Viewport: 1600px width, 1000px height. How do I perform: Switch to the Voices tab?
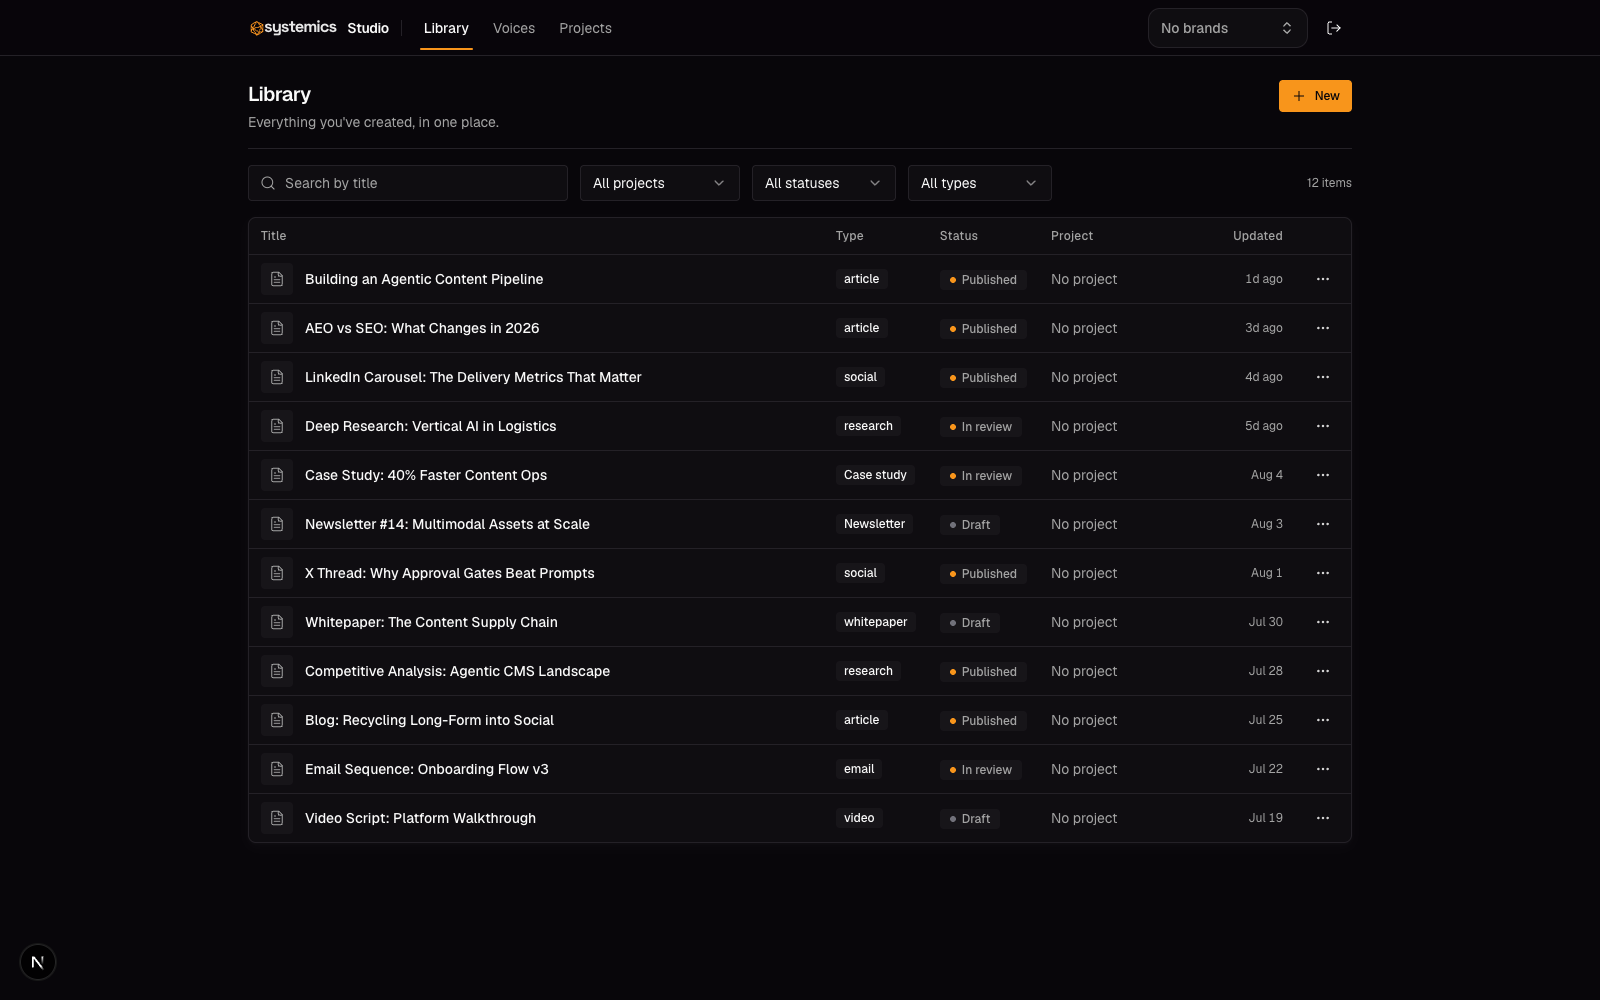(x=514, y=28)
